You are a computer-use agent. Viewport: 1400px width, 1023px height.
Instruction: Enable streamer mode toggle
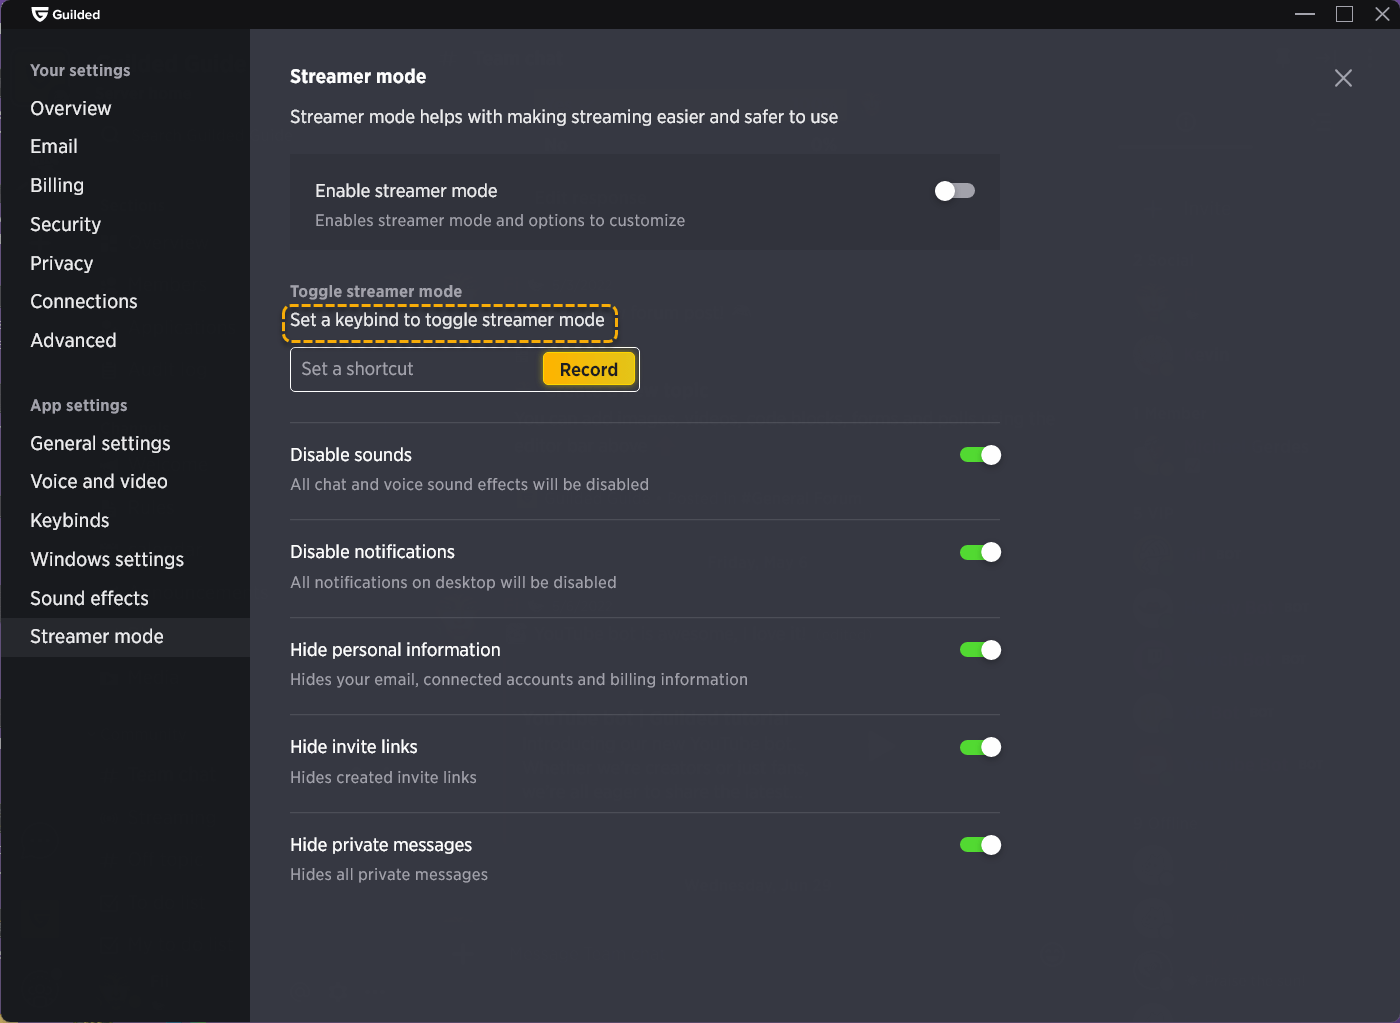954,191
